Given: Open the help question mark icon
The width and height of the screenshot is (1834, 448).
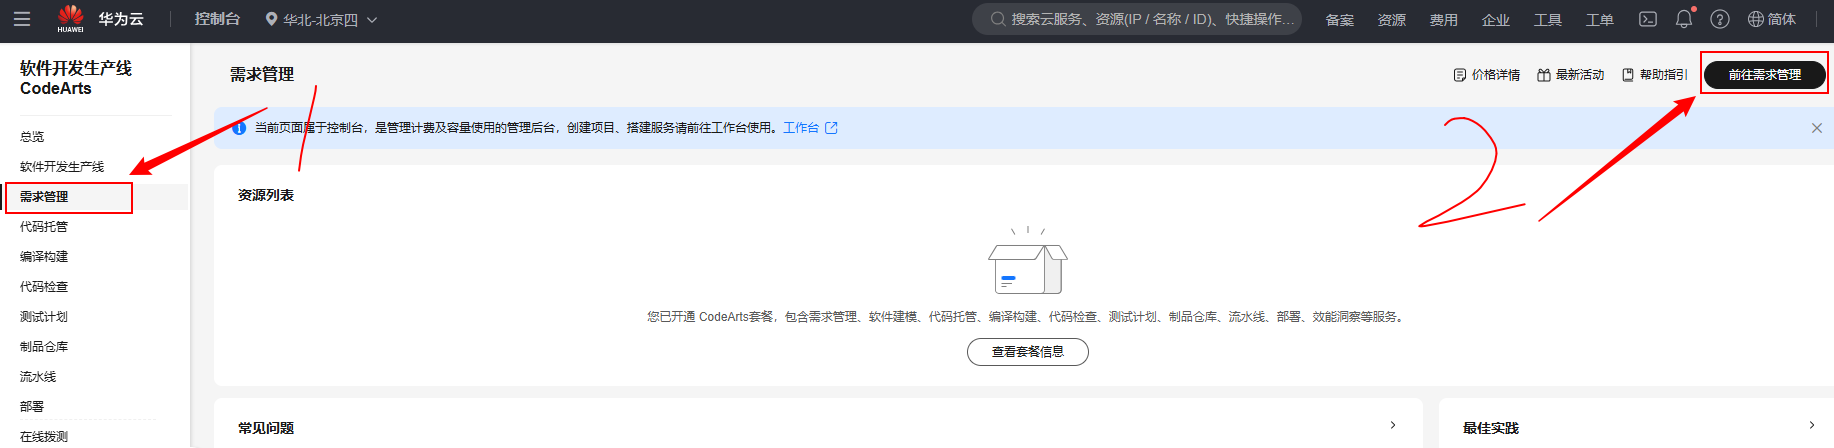Looking at the screenshot, I should click(x=1720, y=19).
